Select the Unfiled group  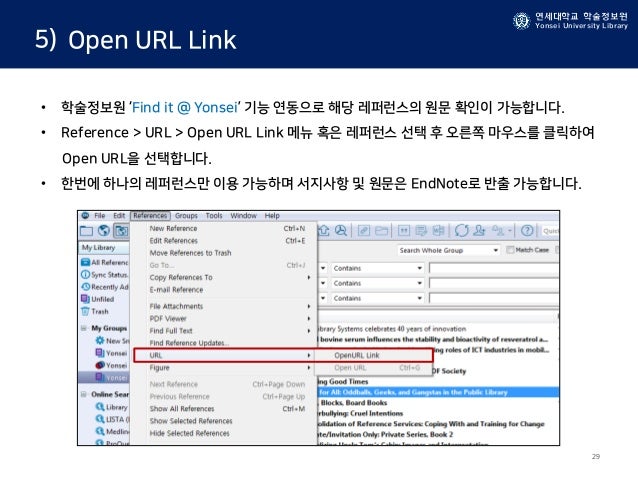(x=98, y=299)
